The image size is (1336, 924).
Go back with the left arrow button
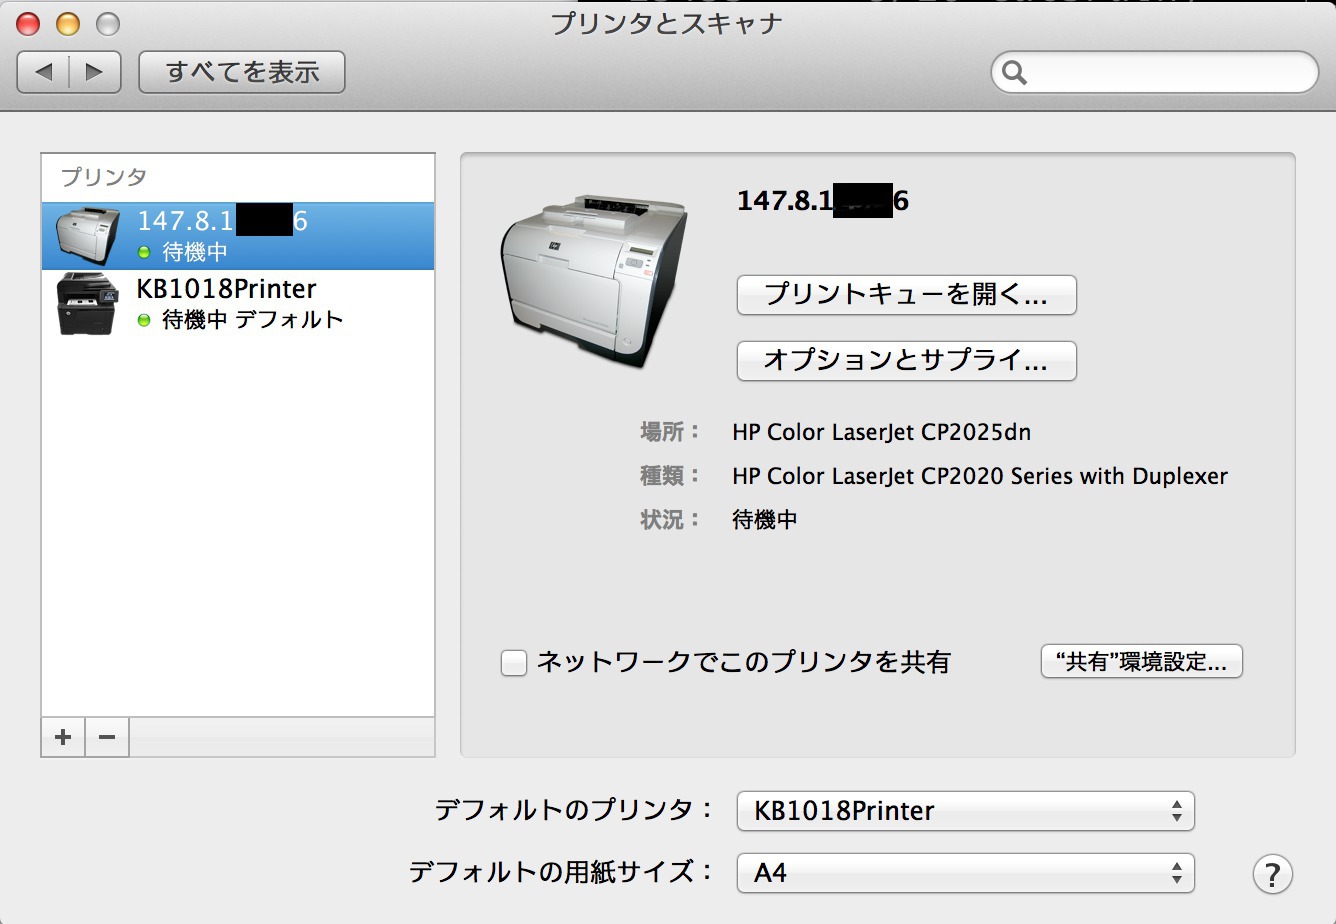[x=44, y=72]
